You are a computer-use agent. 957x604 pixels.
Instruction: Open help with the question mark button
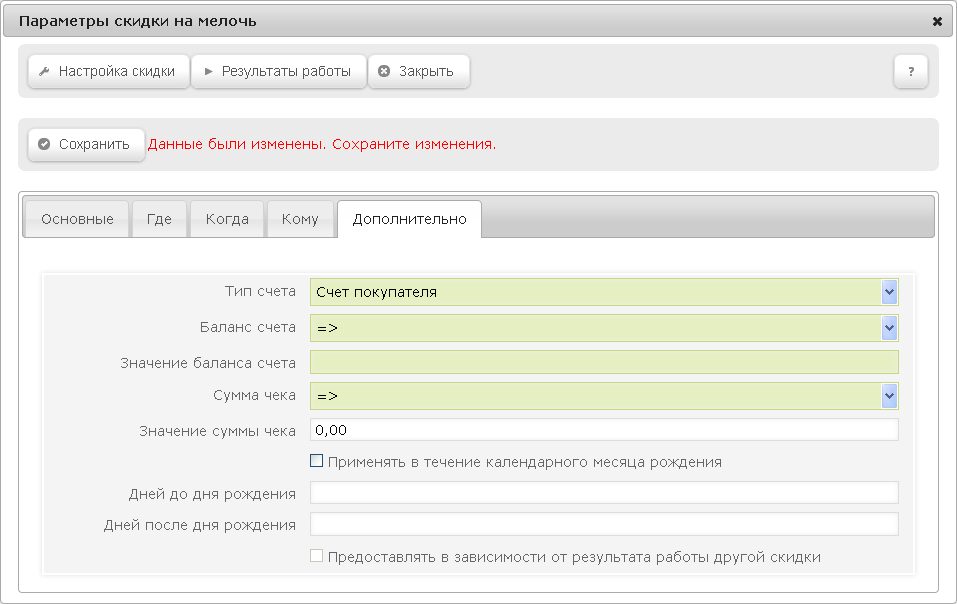point(911,71)
